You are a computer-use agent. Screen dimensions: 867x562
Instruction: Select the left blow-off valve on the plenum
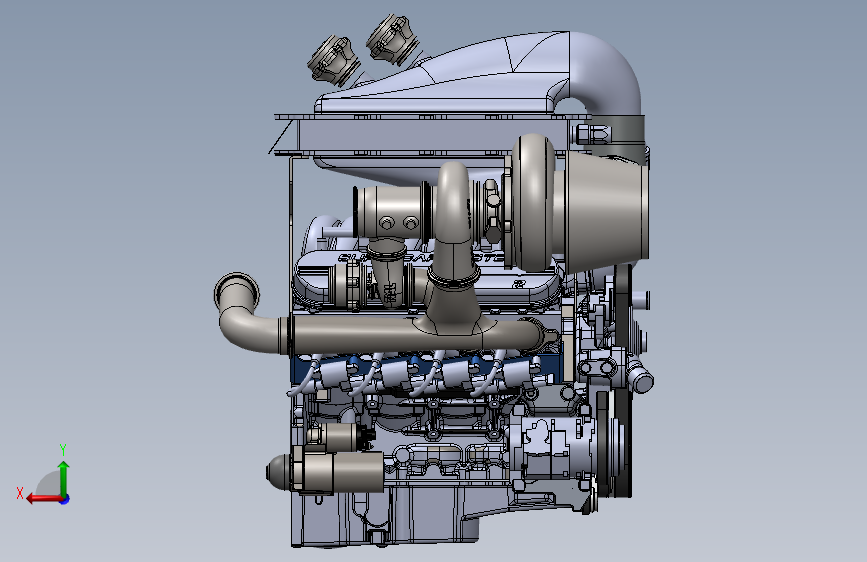click(333, 61)
